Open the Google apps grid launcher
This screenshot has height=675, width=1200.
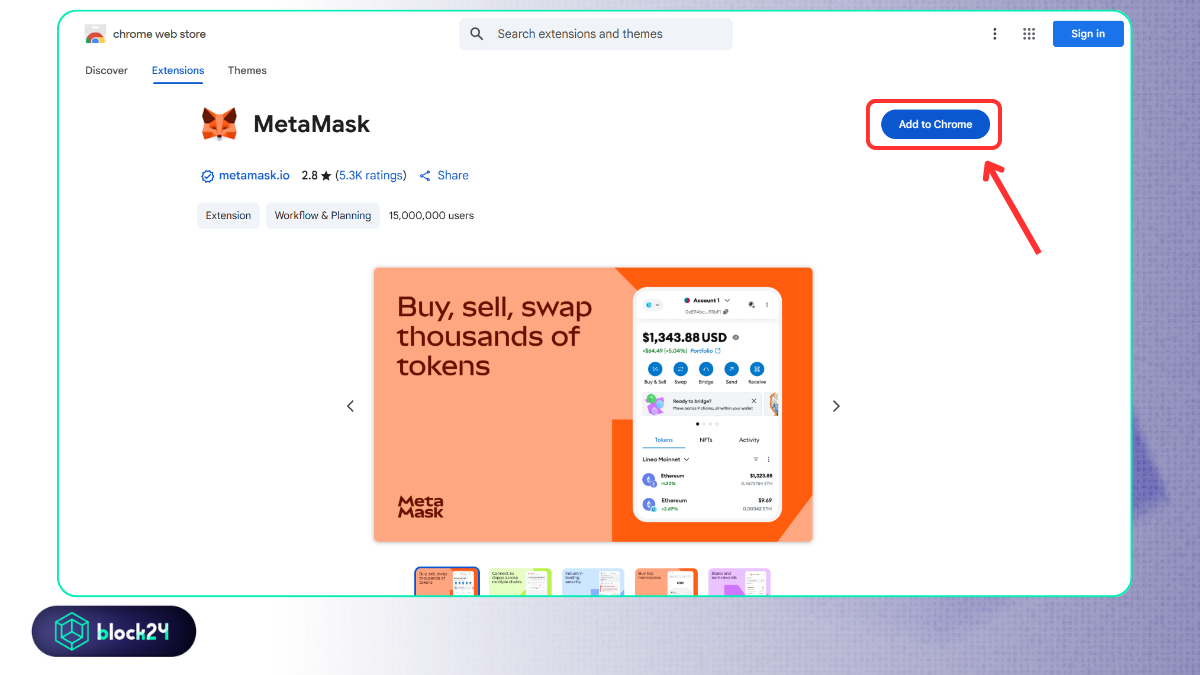1029,34
